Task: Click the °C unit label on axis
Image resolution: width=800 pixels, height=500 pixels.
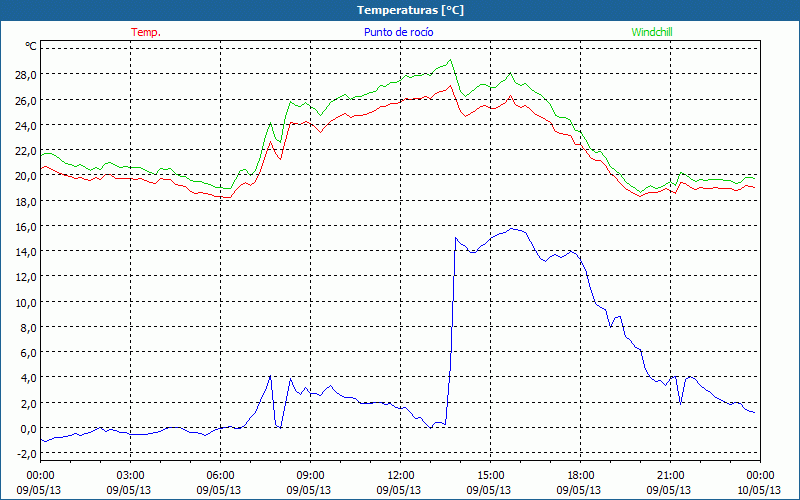Action: (x=31, y=46)
